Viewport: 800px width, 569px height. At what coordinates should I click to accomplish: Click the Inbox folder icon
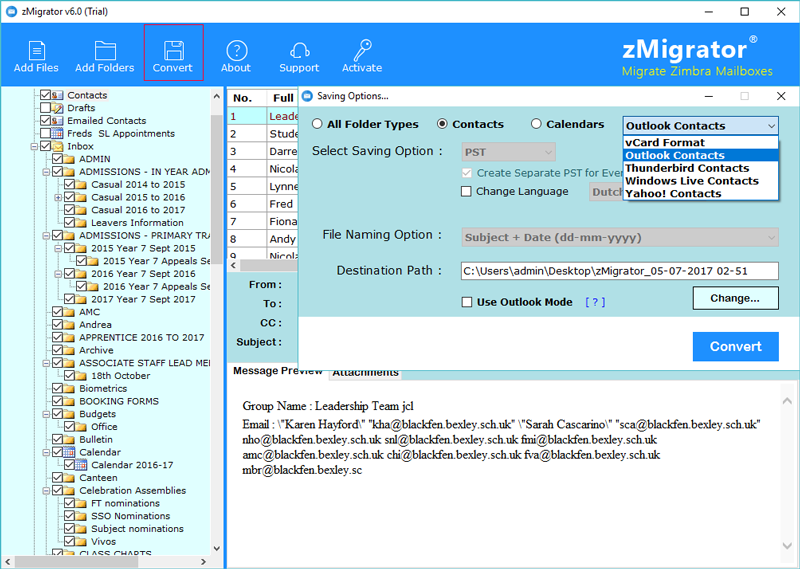(x=58, y=146)
